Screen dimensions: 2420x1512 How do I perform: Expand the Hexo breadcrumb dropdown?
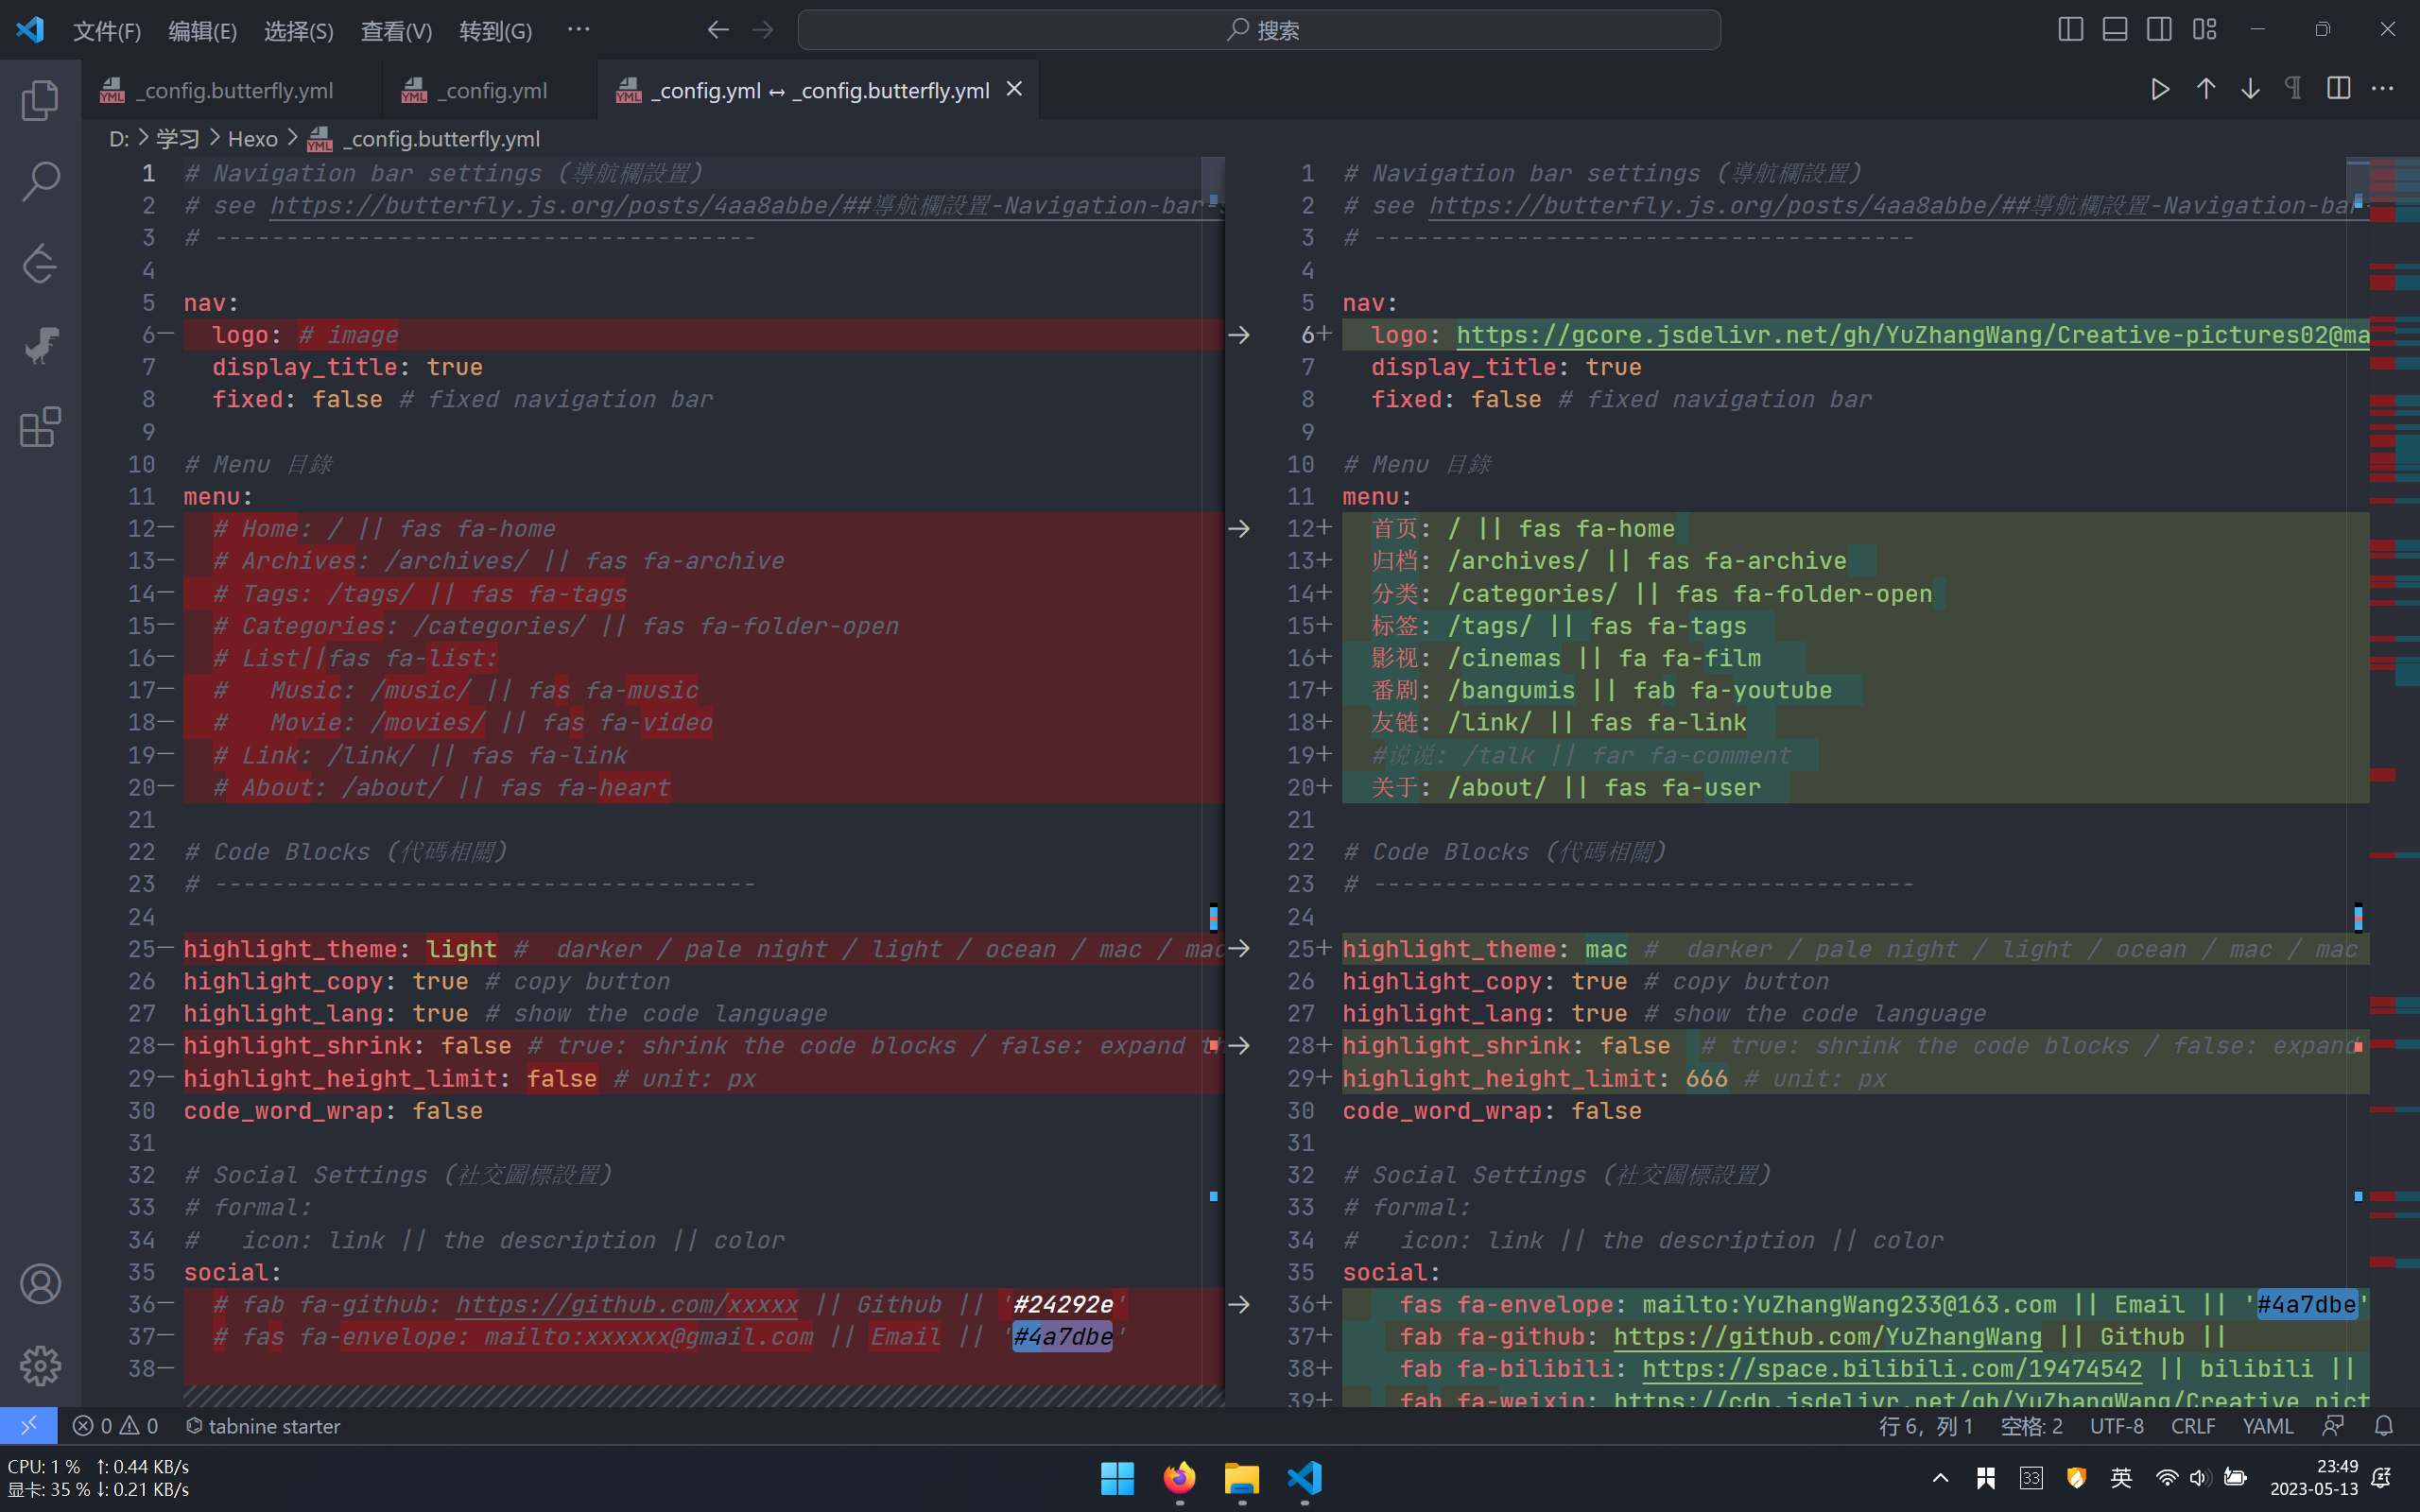[253, 138]
